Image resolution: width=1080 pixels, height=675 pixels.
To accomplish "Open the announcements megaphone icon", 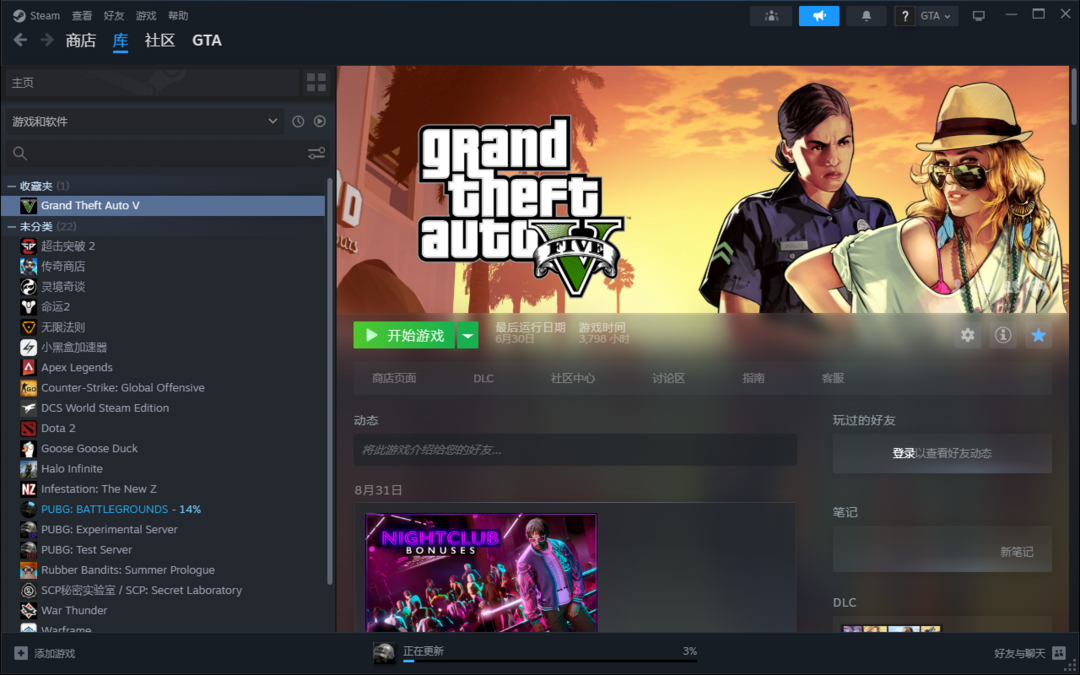I will (819, 16).
